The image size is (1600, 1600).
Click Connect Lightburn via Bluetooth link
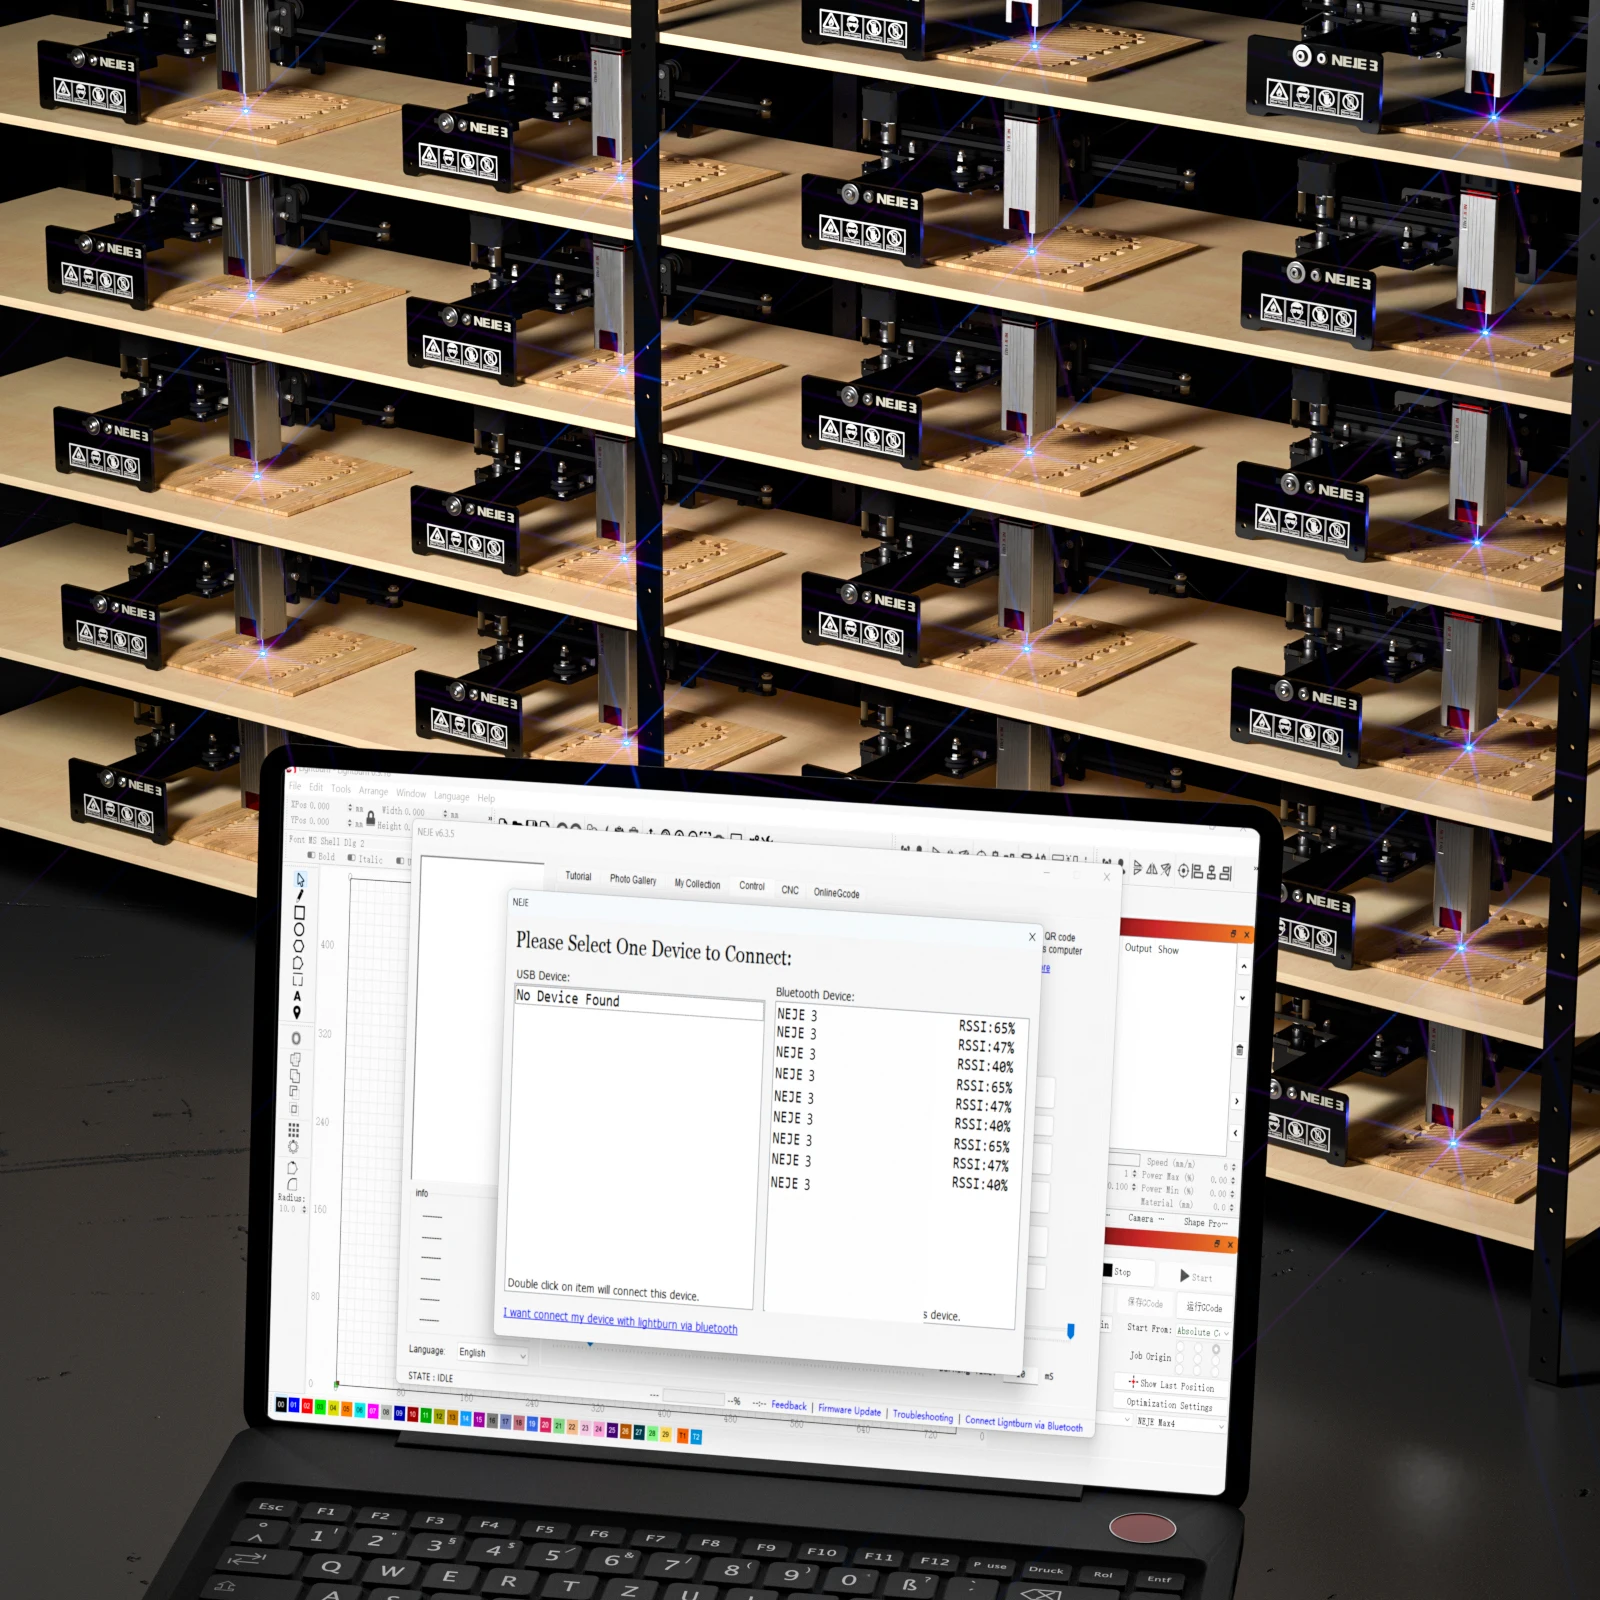pos(1023,1424)
